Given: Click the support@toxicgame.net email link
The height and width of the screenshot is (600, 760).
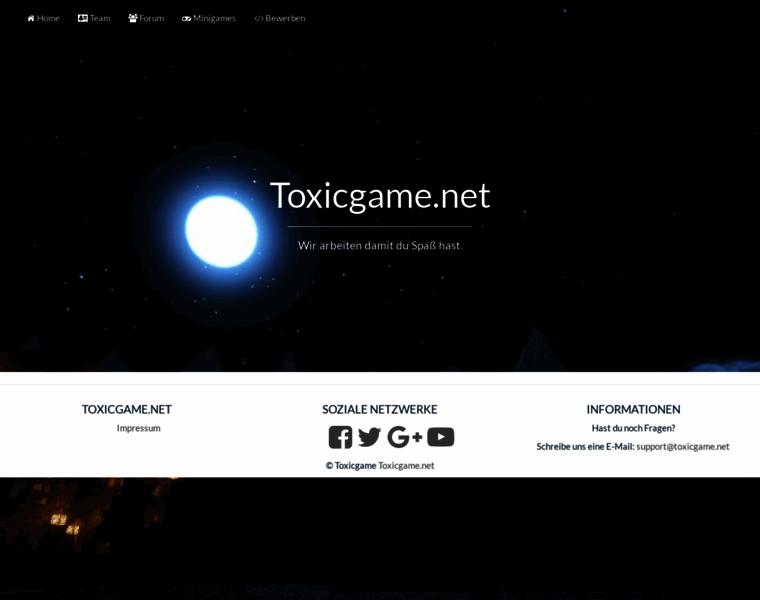Looking at the screenshot, I should [682, 446].
